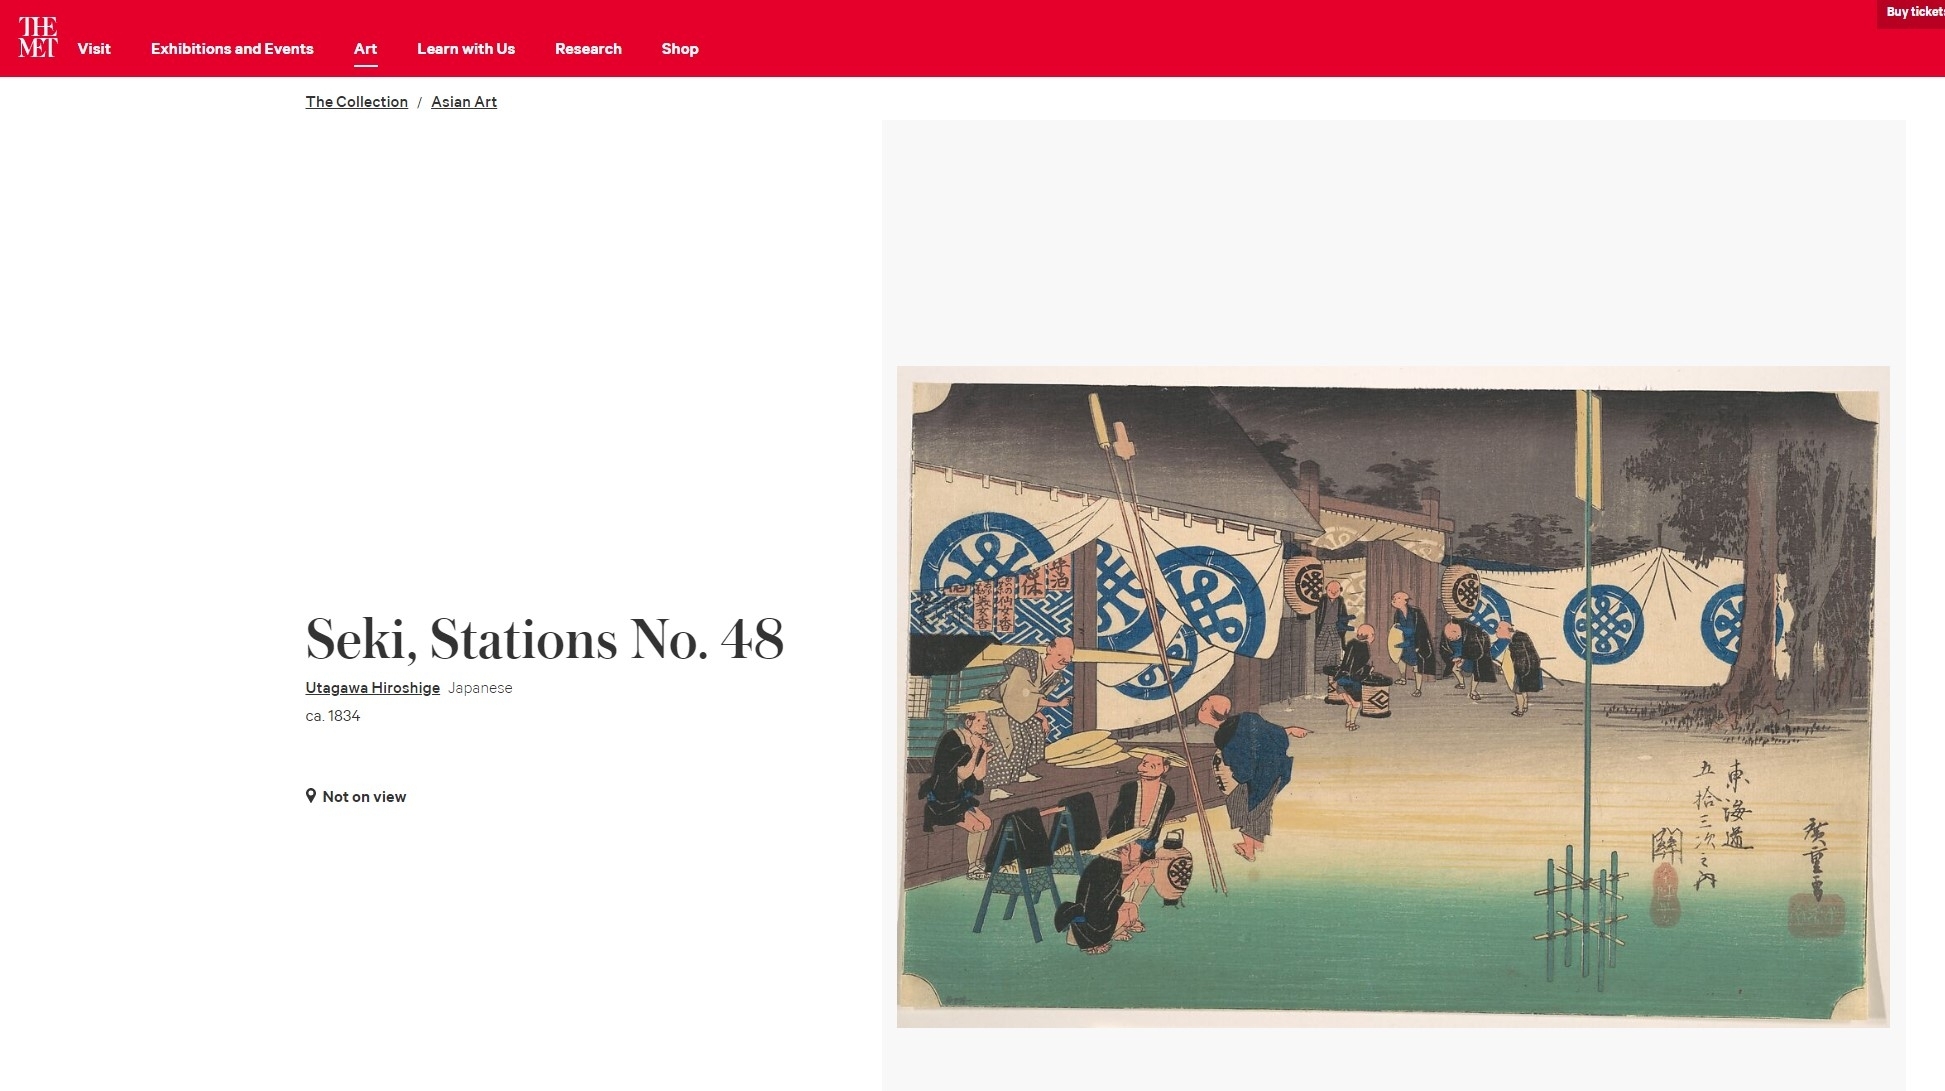1945x1091 pixels.
Task: Open Exhibitions and Events menu
Action: pyautogui.click(x=232, y=49)
